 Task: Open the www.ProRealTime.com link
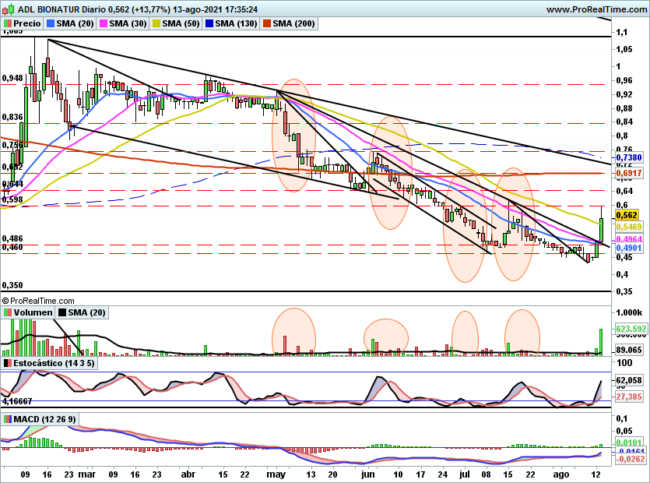(x=597, y=9)
